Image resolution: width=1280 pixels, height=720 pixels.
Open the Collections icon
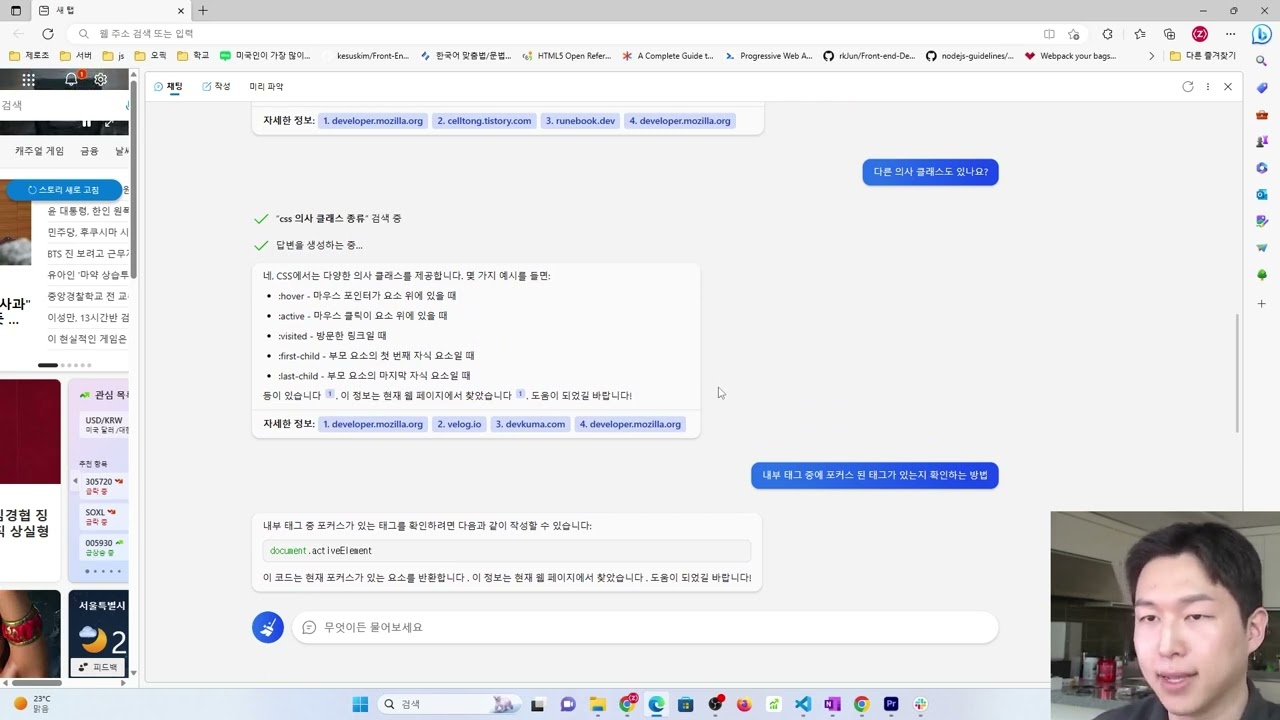[x=1169, y=34]
